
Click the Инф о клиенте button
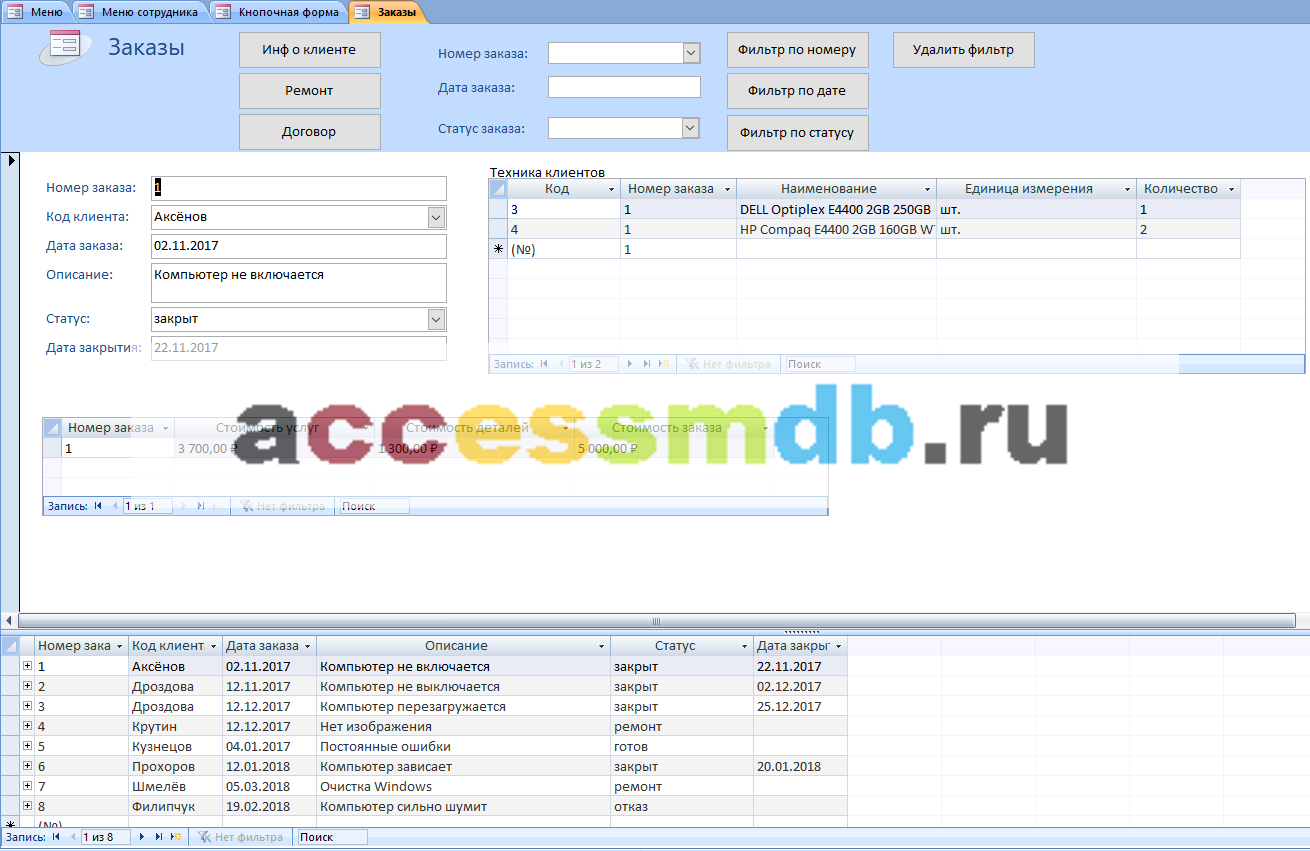[310, 50]
